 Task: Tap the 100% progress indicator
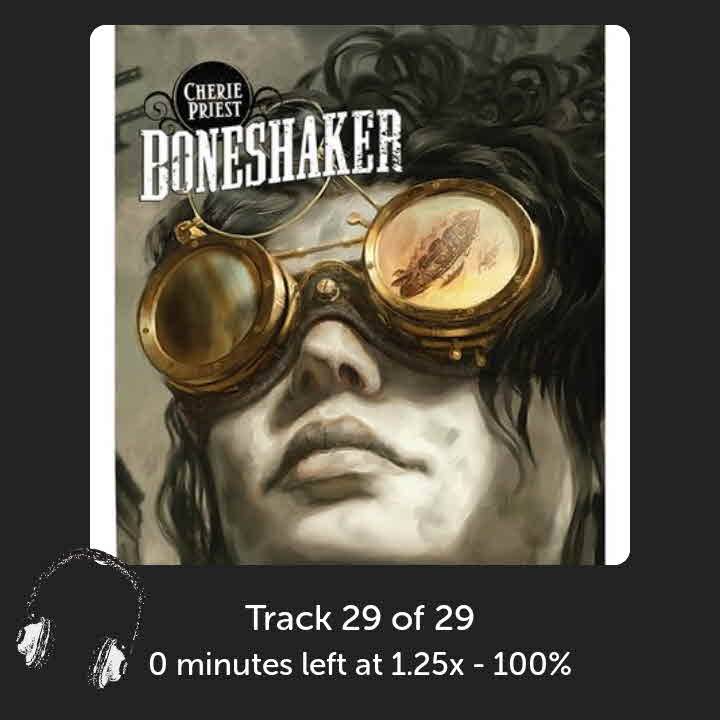[x=532, y=664]
